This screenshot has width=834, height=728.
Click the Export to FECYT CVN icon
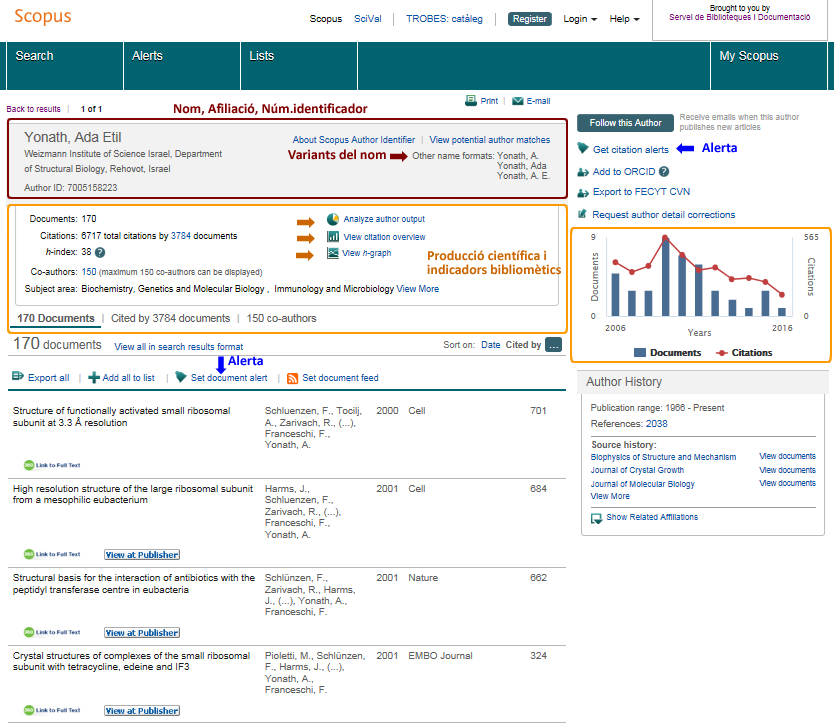[584, 192]
